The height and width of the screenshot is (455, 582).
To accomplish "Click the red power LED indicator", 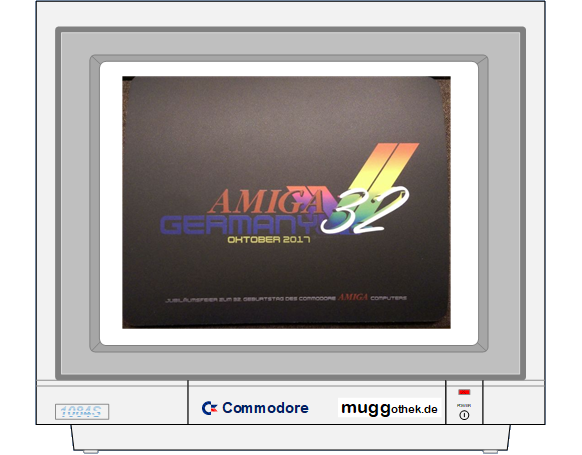I will click(x=464, y=392).
